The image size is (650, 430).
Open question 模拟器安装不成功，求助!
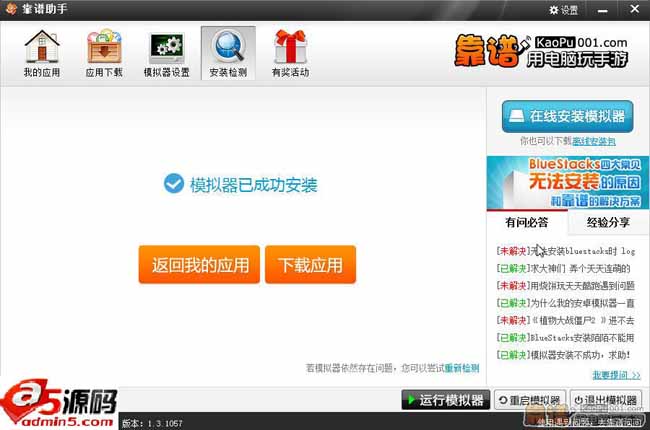563,355
